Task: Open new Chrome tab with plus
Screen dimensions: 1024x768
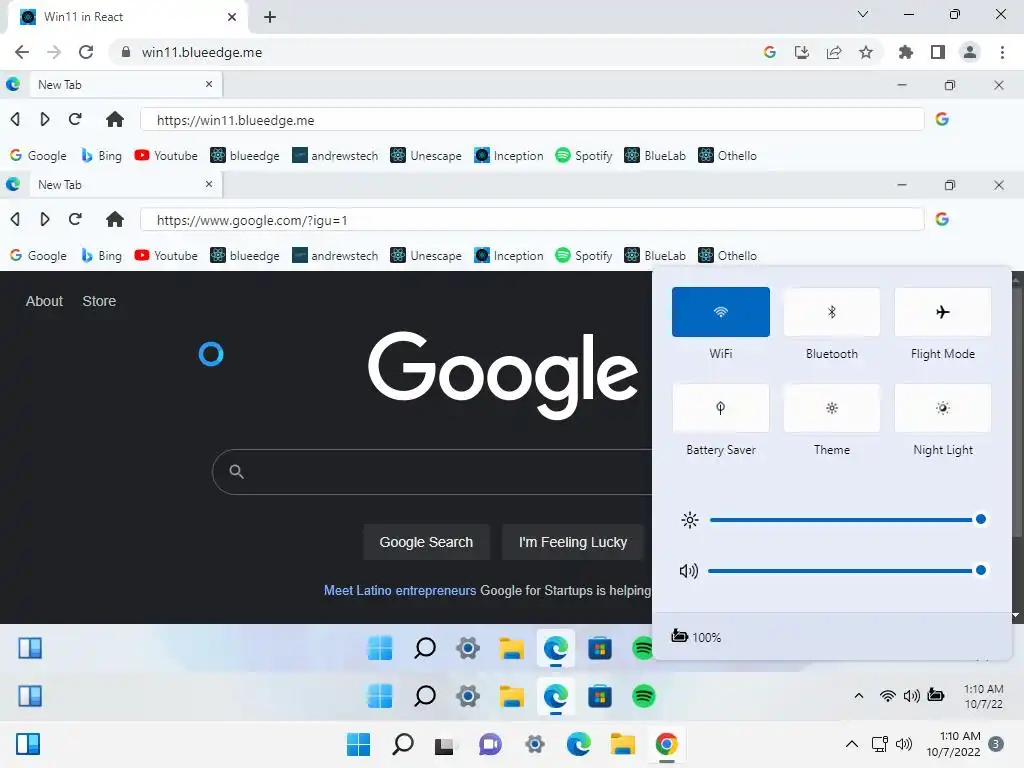Action: [x=270, y=17]
